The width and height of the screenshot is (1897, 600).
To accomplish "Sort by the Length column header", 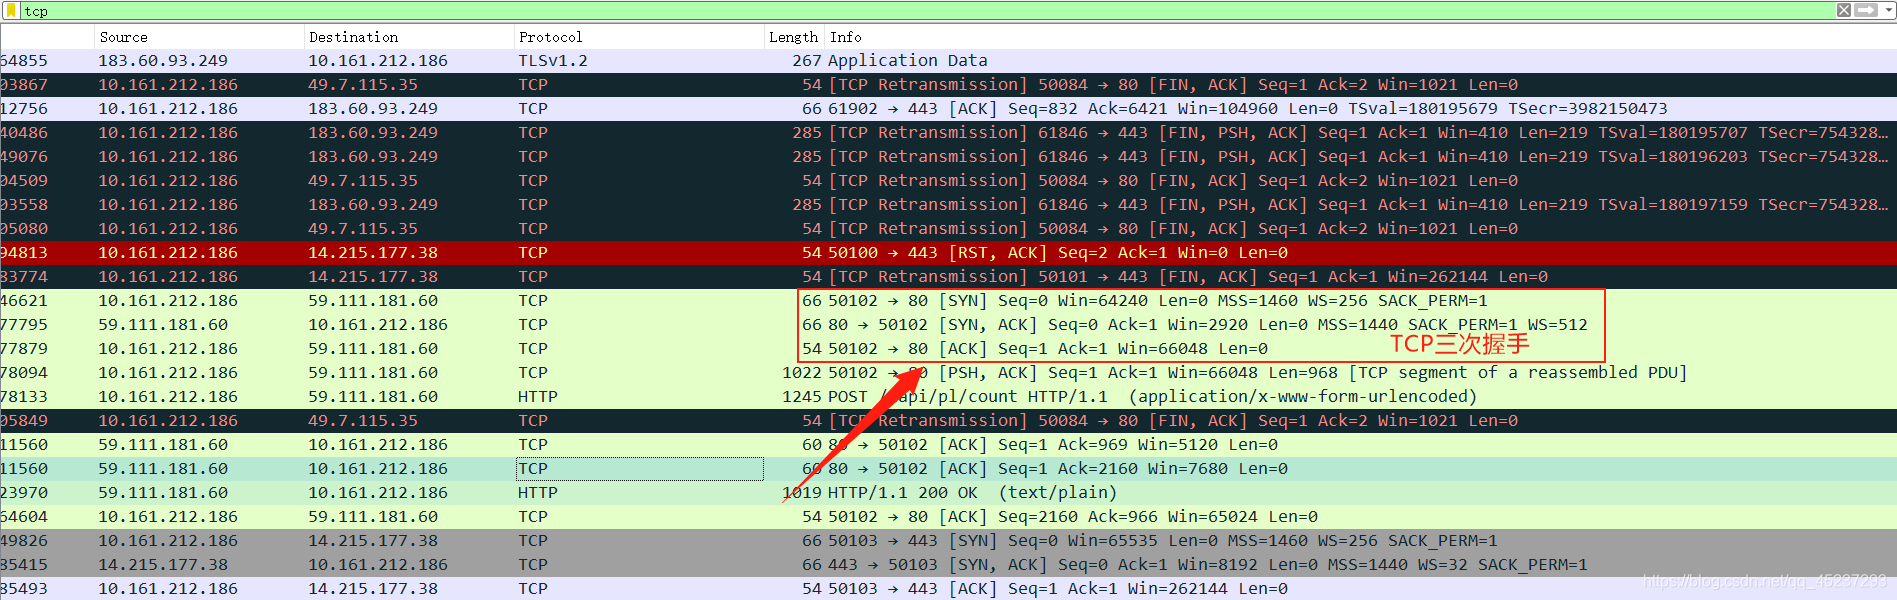I will click(x=793, y=37).
